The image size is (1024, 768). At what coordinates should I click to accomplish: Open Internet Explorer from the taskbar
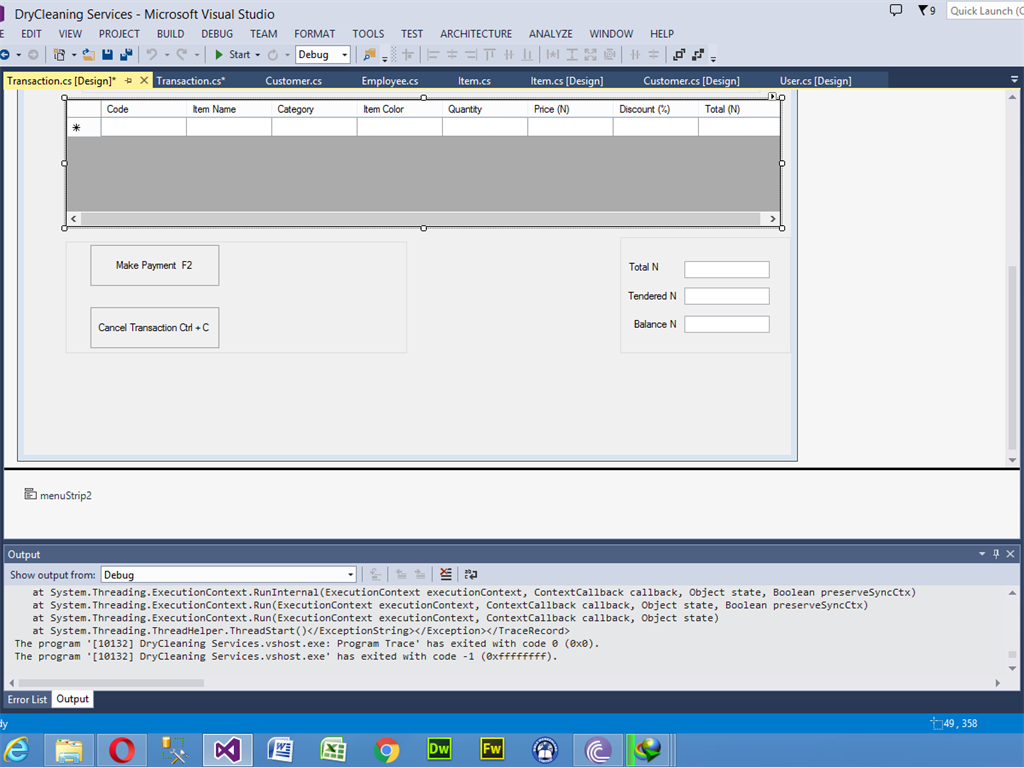coord(17,750)
